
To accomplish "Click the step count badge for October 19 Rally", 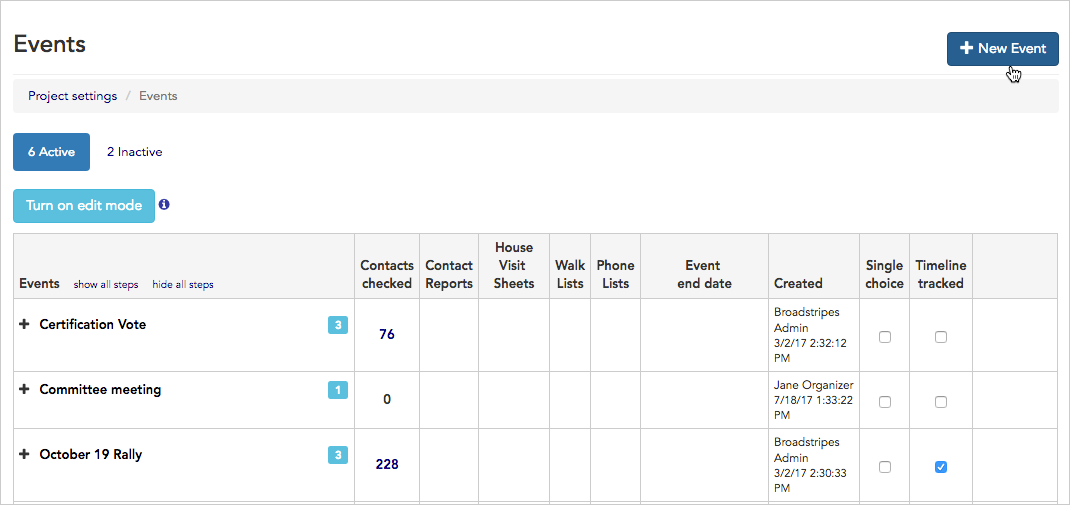I will click(x=338, y=454).
